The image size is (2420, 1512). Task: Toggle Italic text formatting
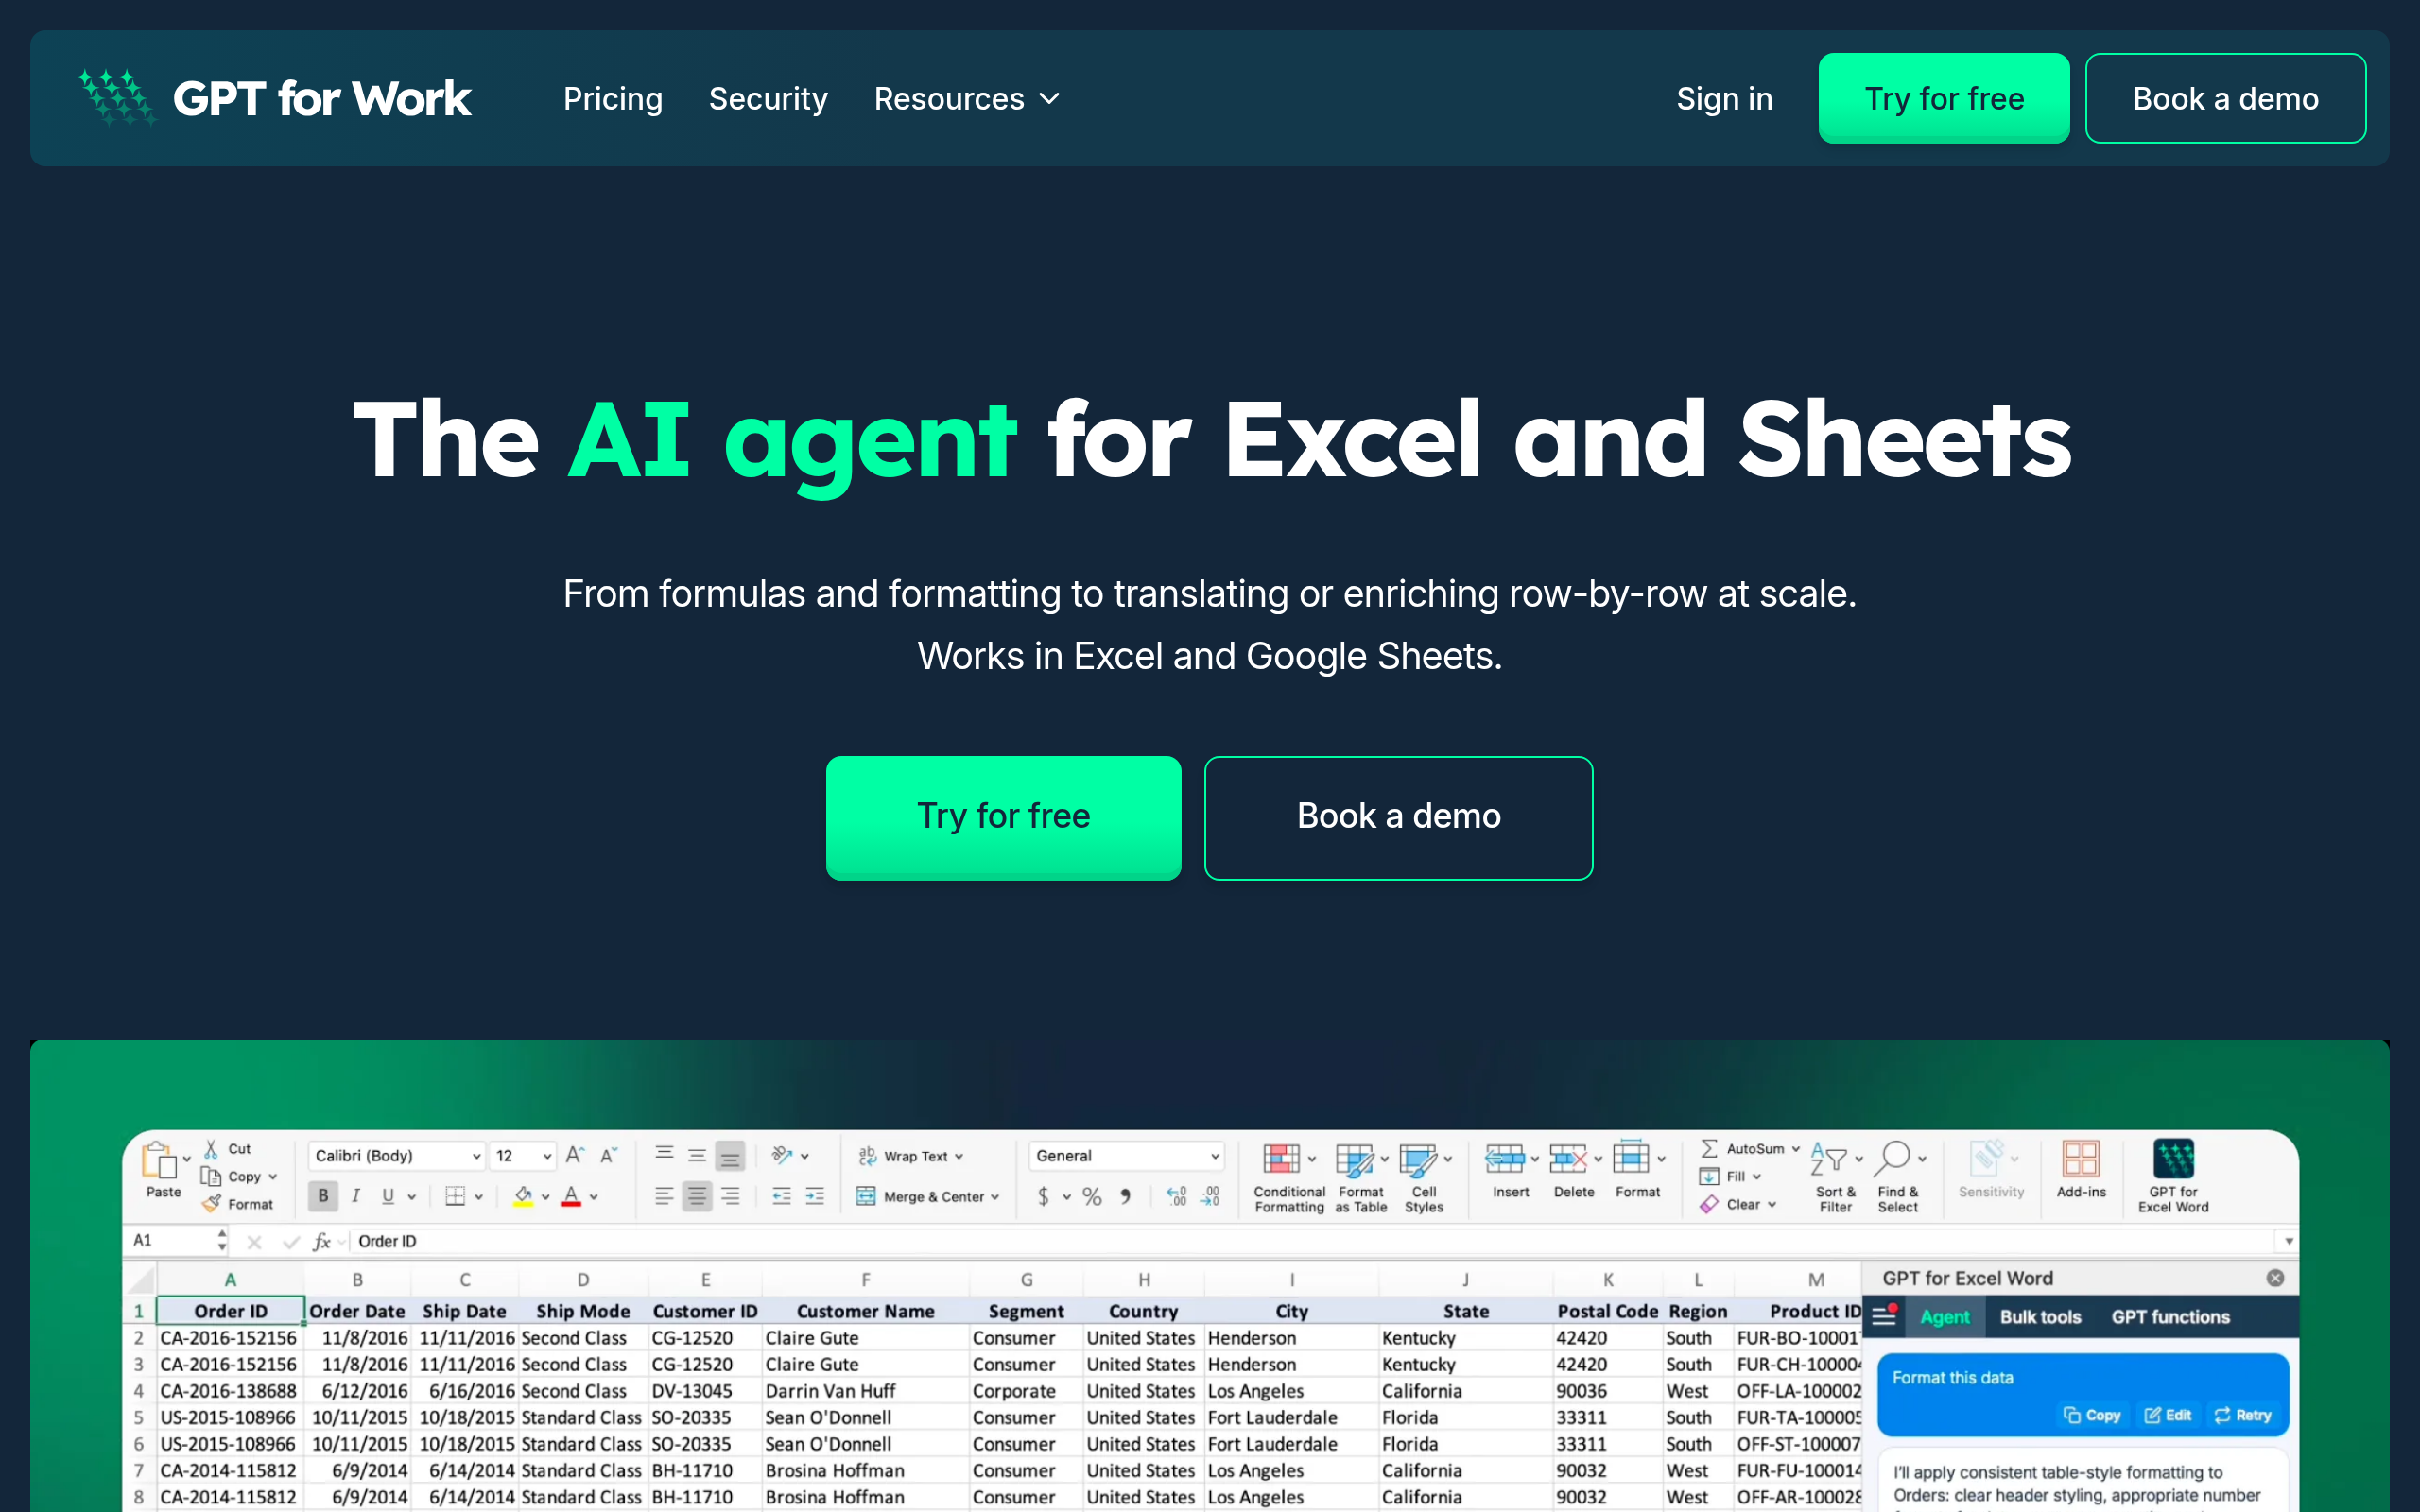[356, 1196]
